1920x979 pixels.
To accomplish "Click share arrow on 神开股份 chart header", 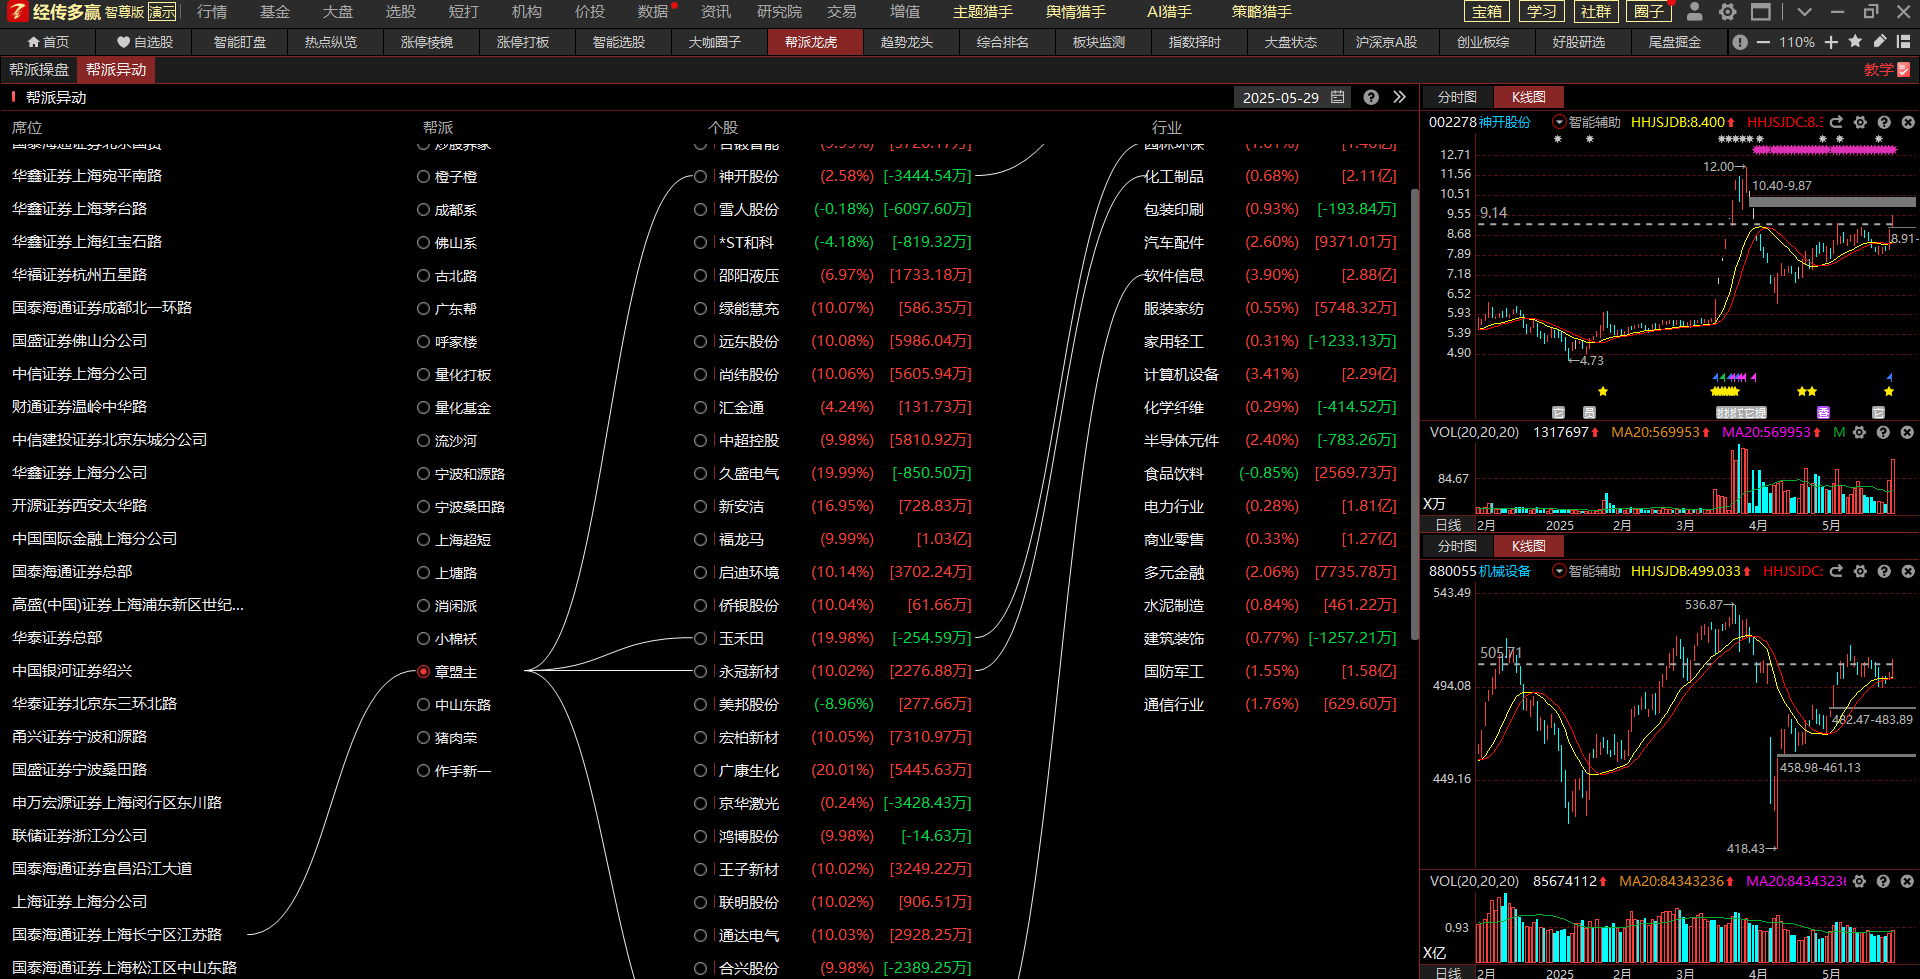I will (1836, 122).
